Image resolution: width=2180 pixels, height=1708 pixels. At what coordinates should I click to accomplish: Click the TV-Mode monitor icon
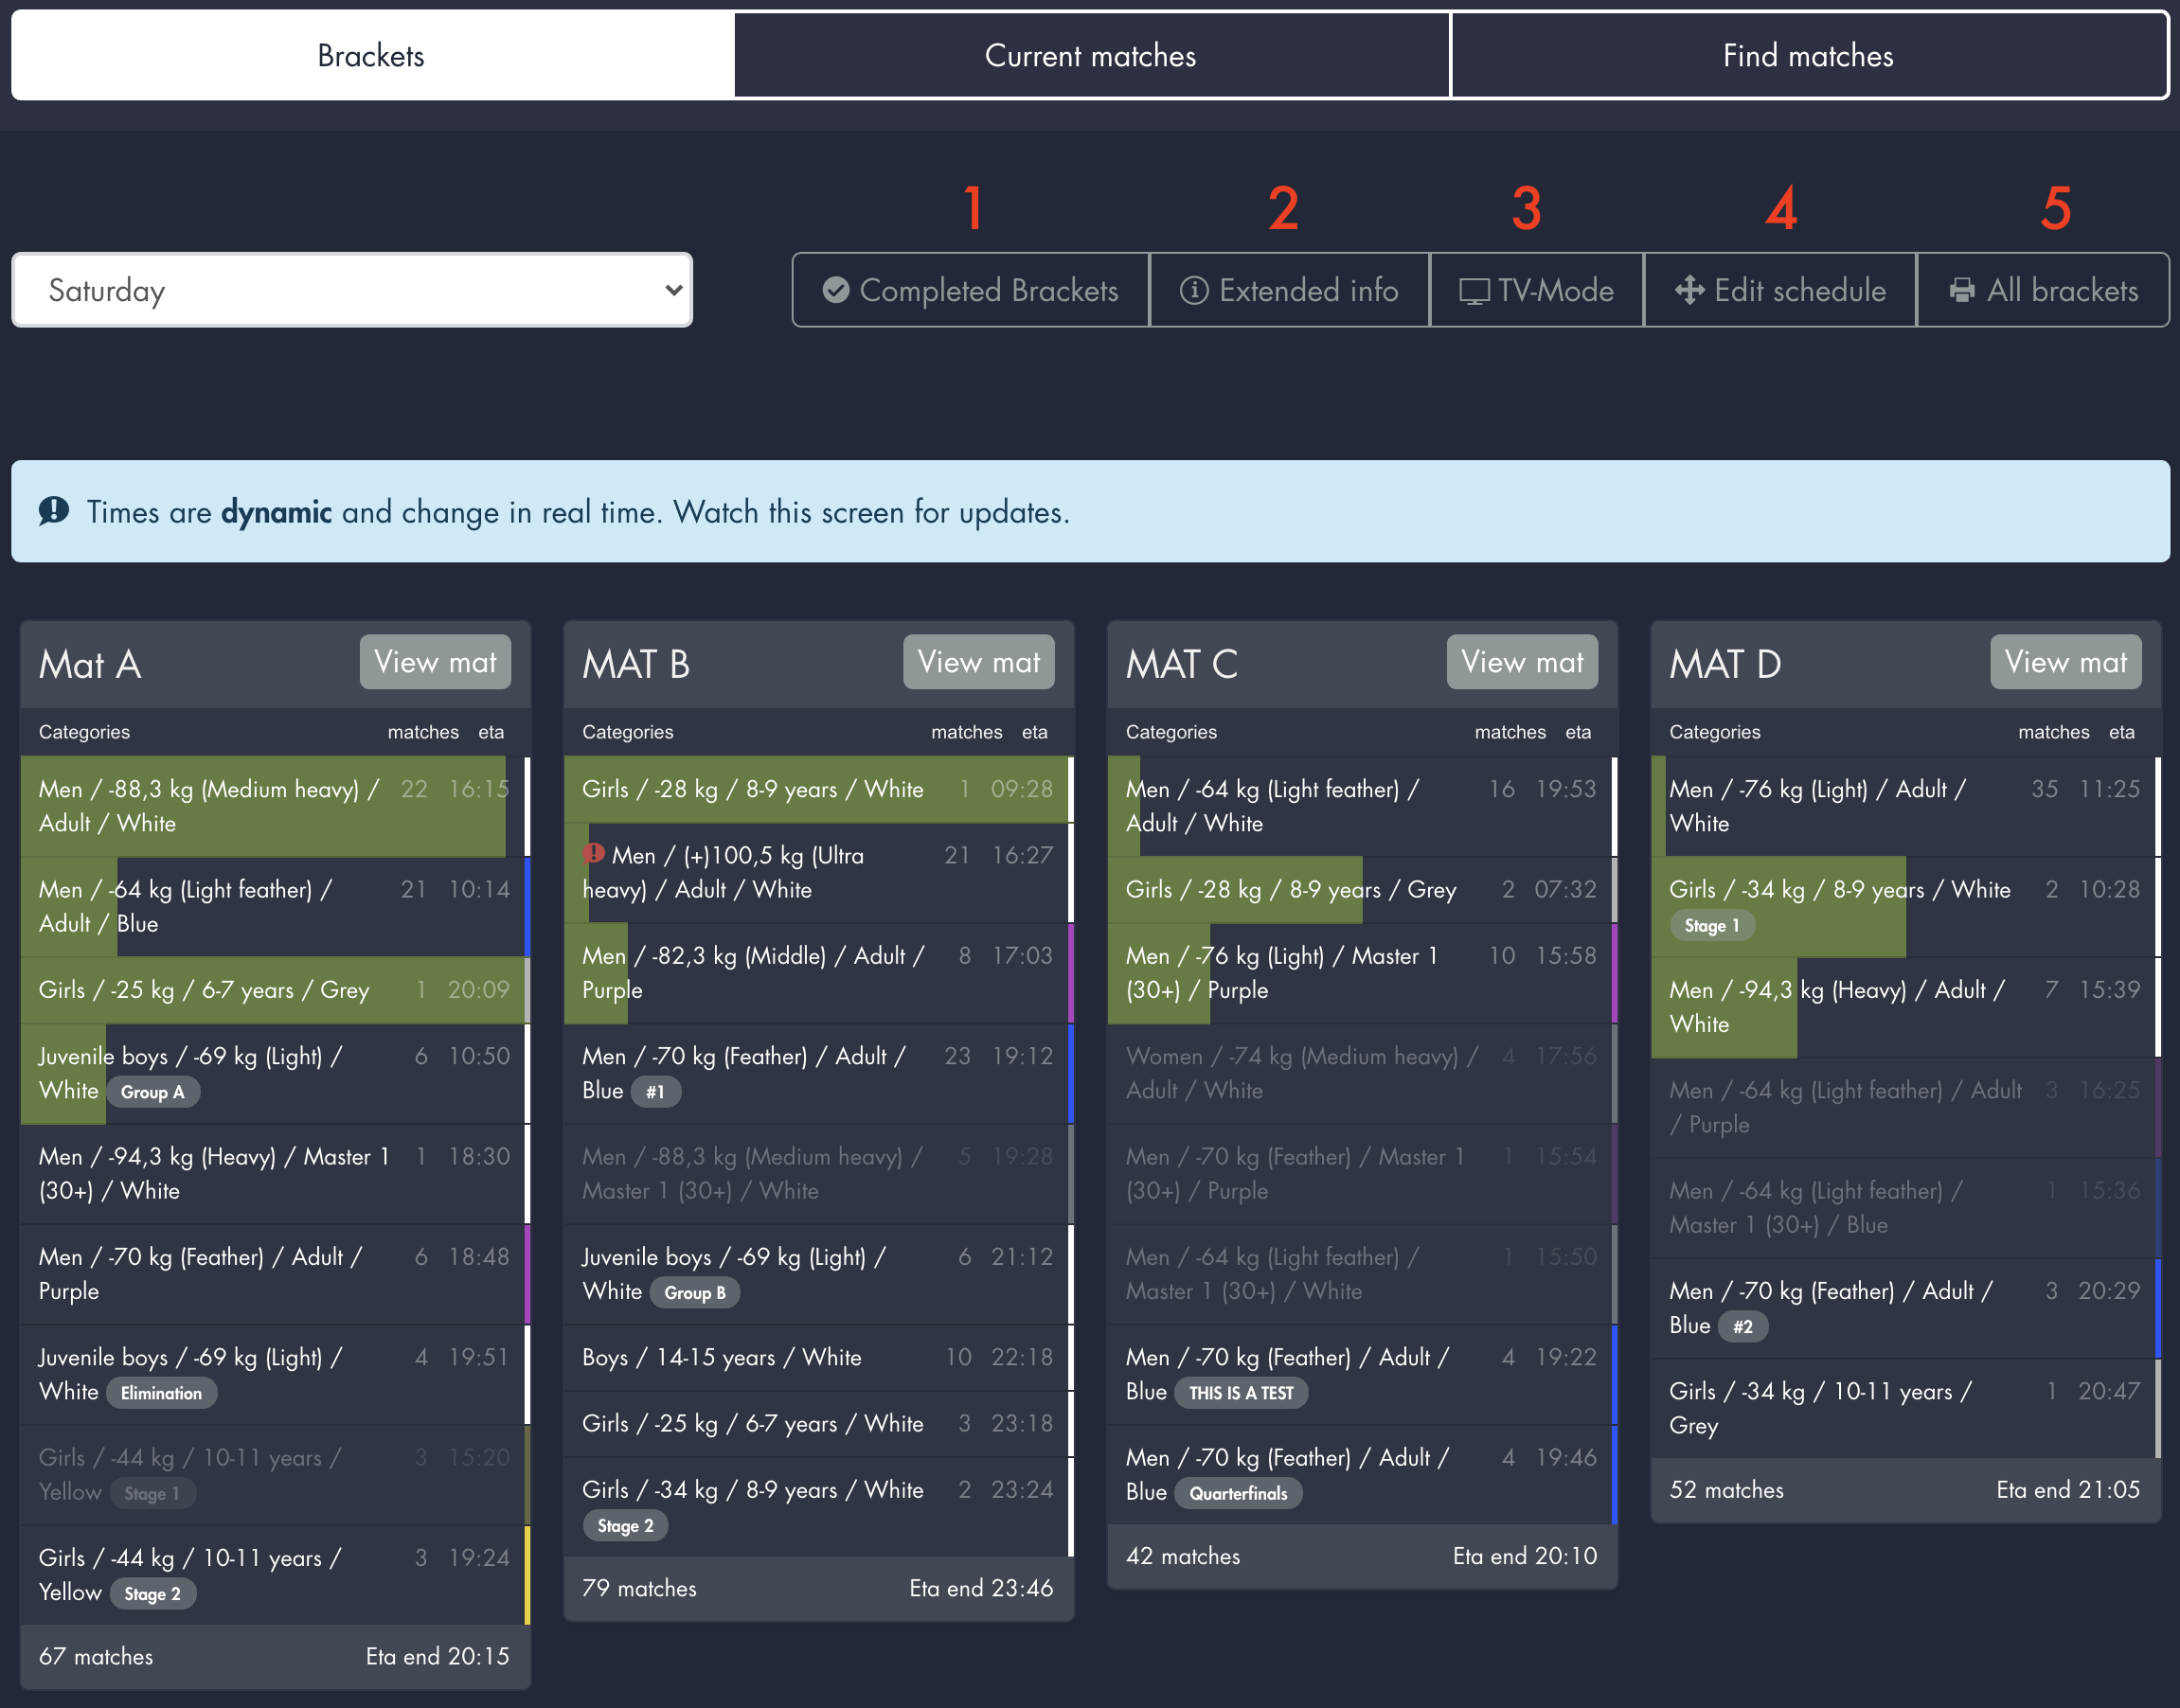1474,291
